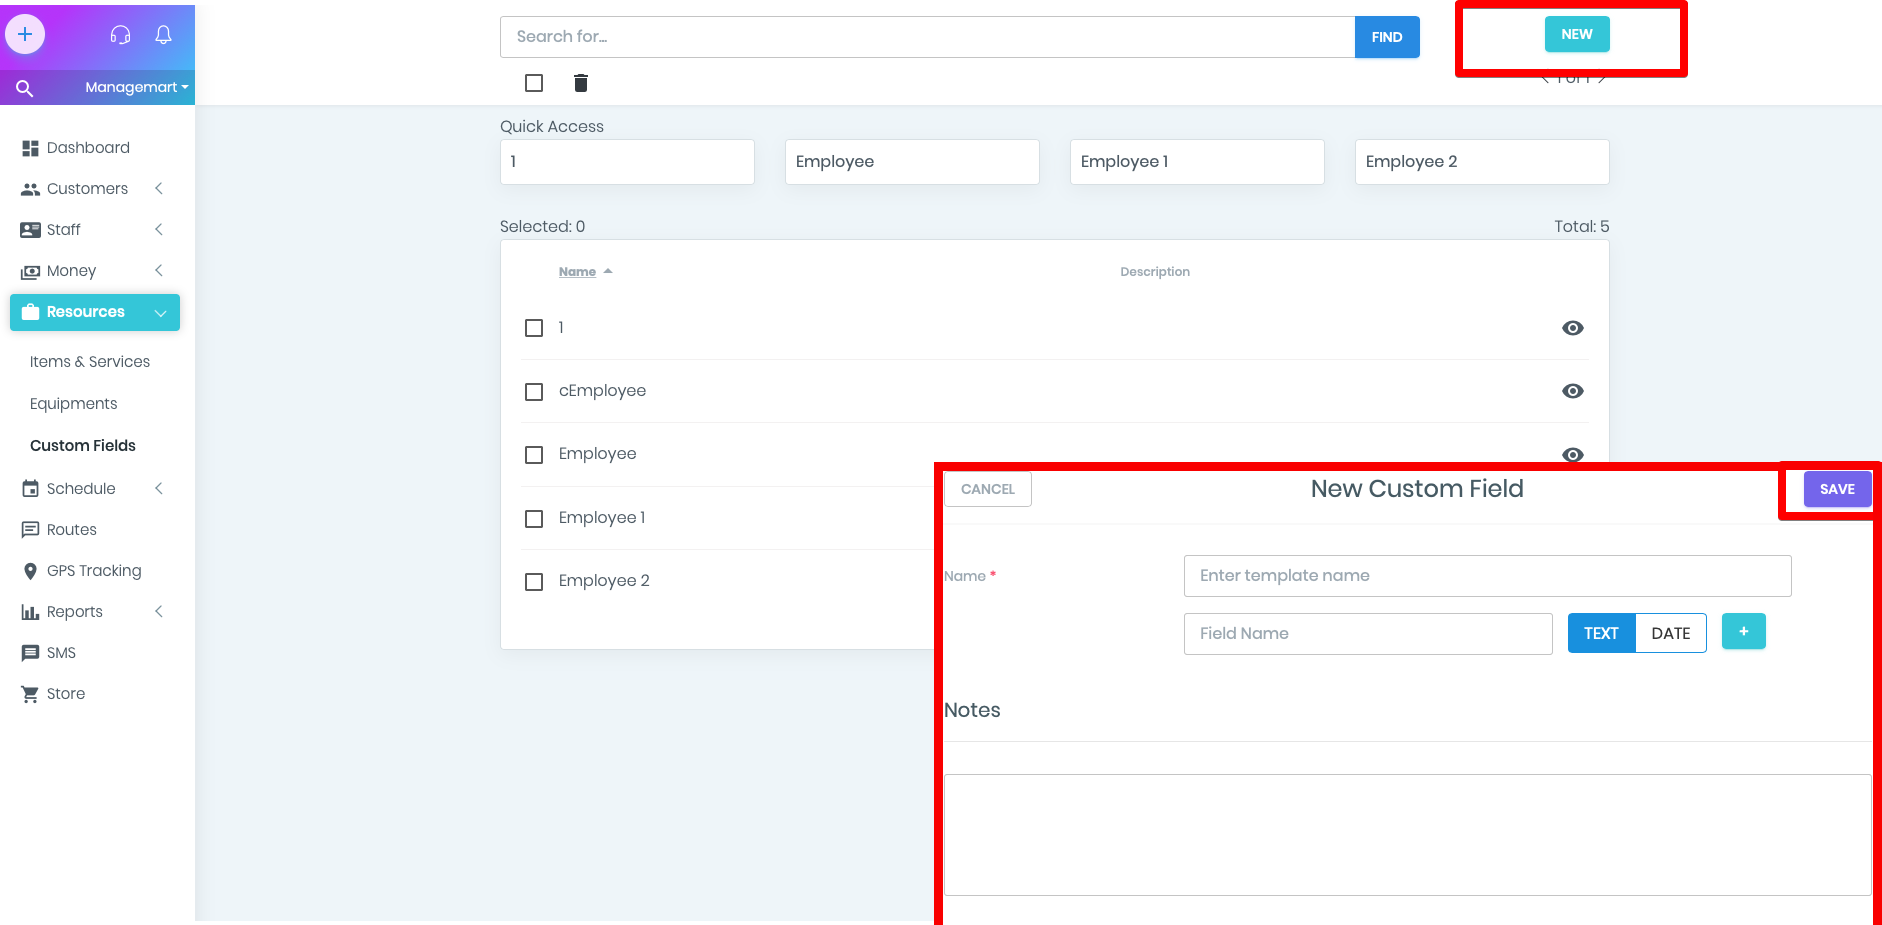The width and height of the screenshot is (1882, 925).
Task: Open Items & Services submenu item
Action: click(x=90, y=362)
